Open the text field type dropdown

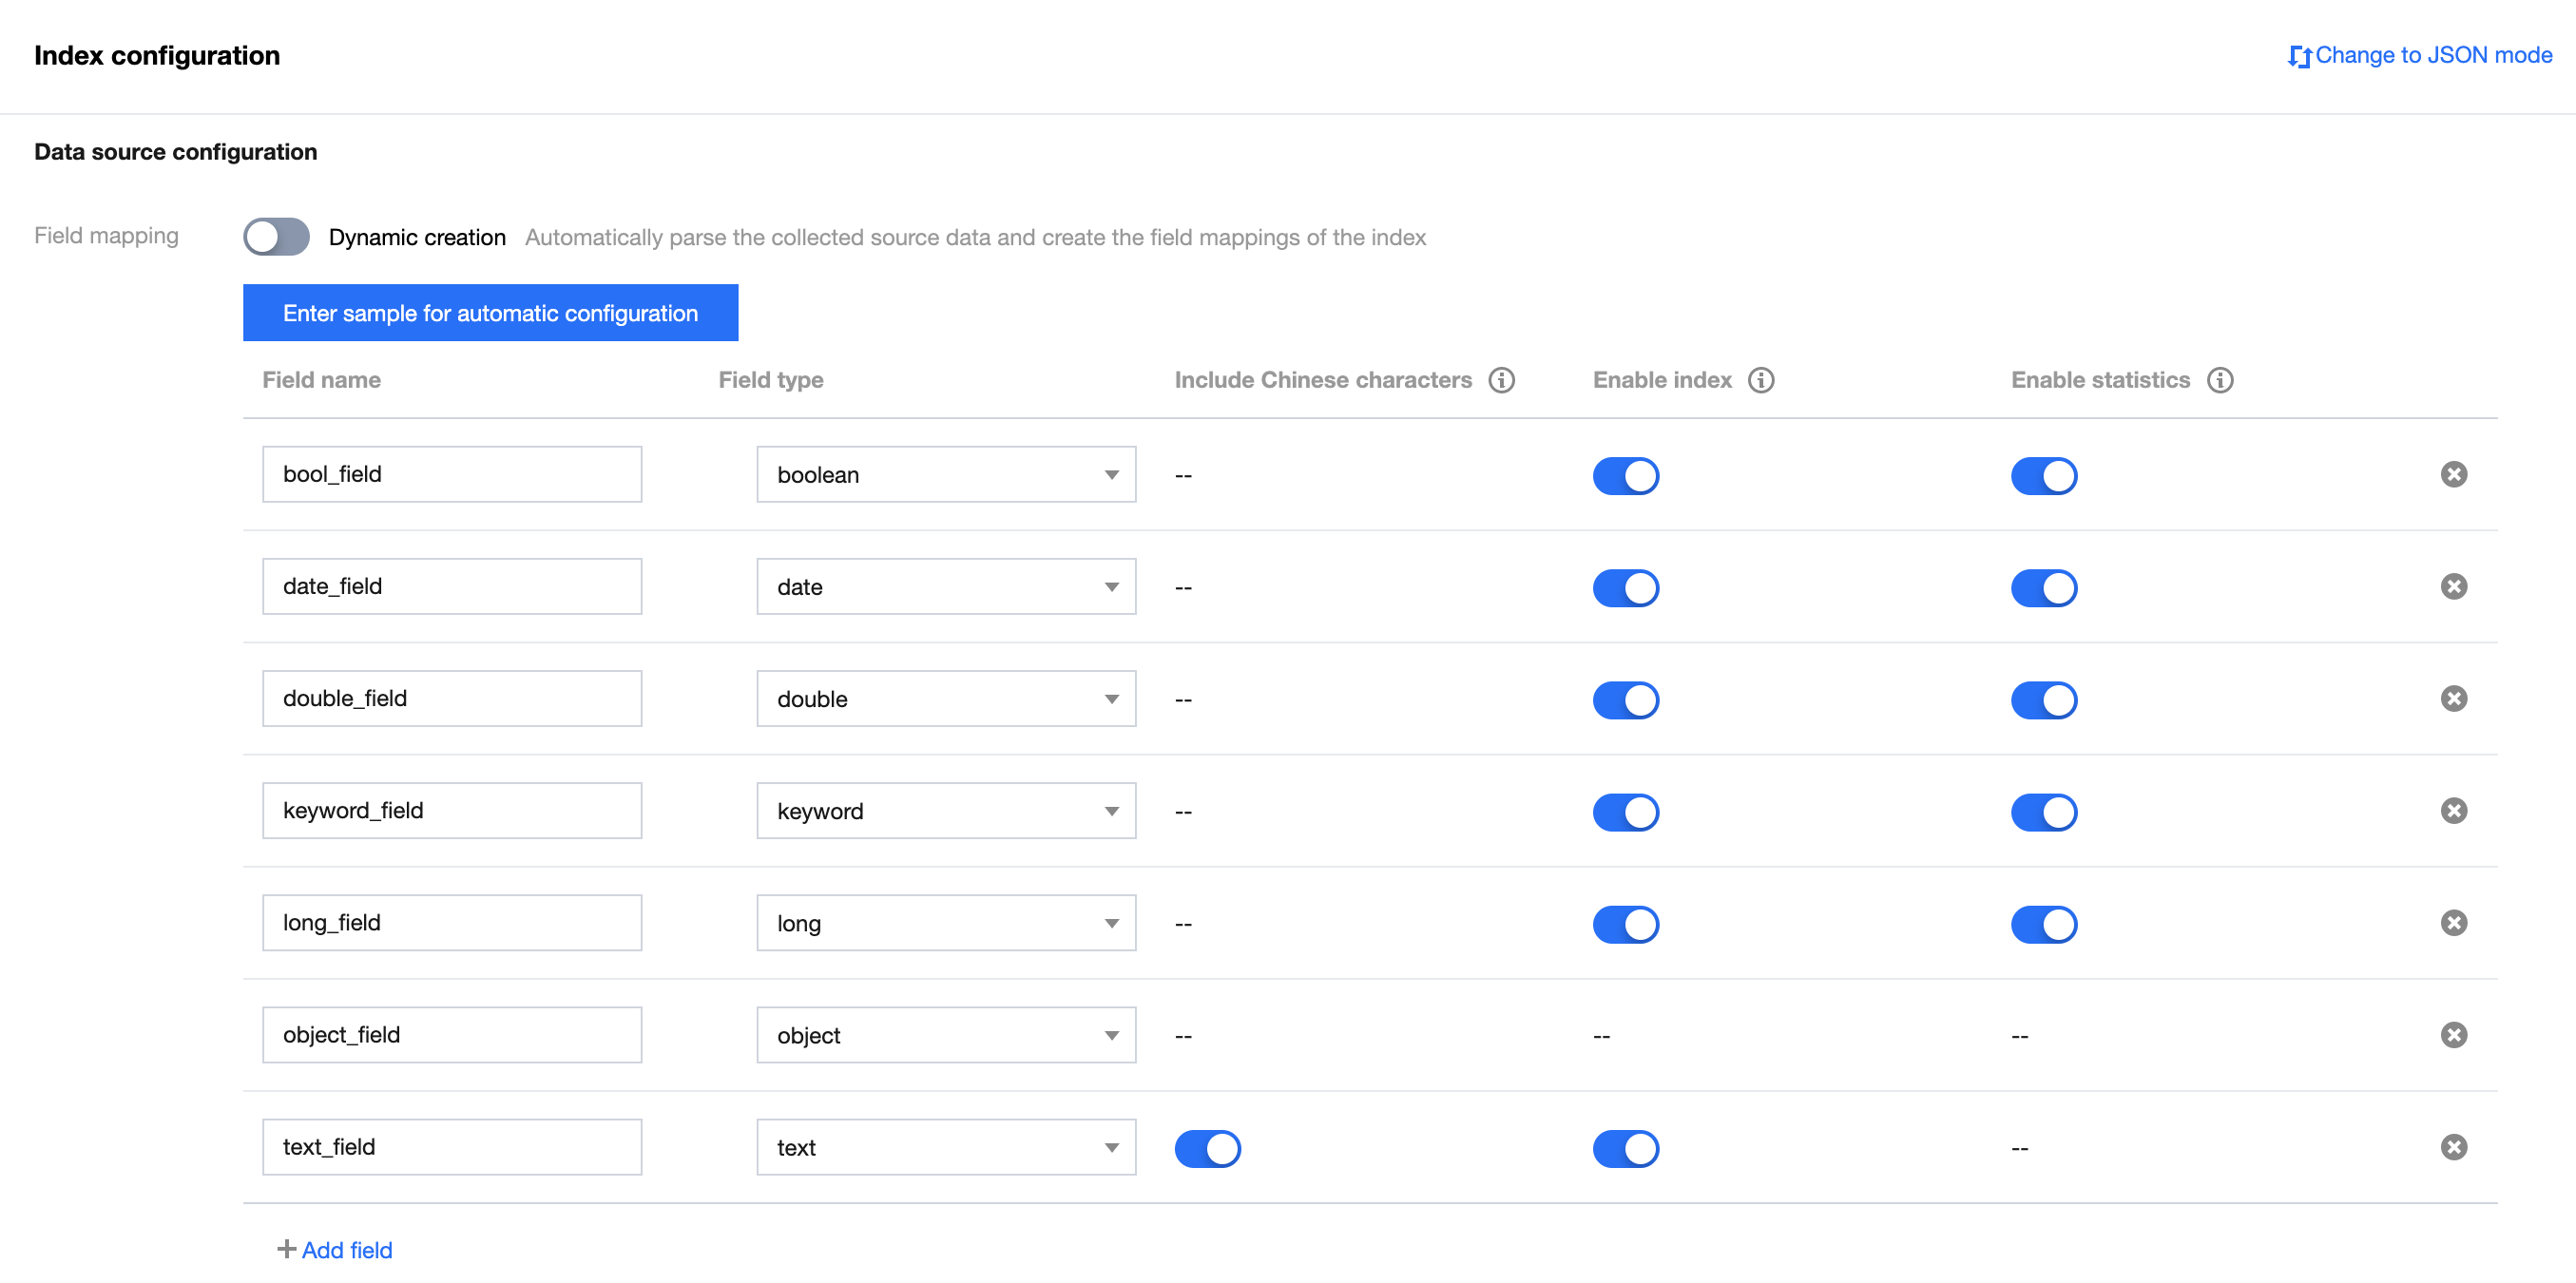coord(945,1146)
